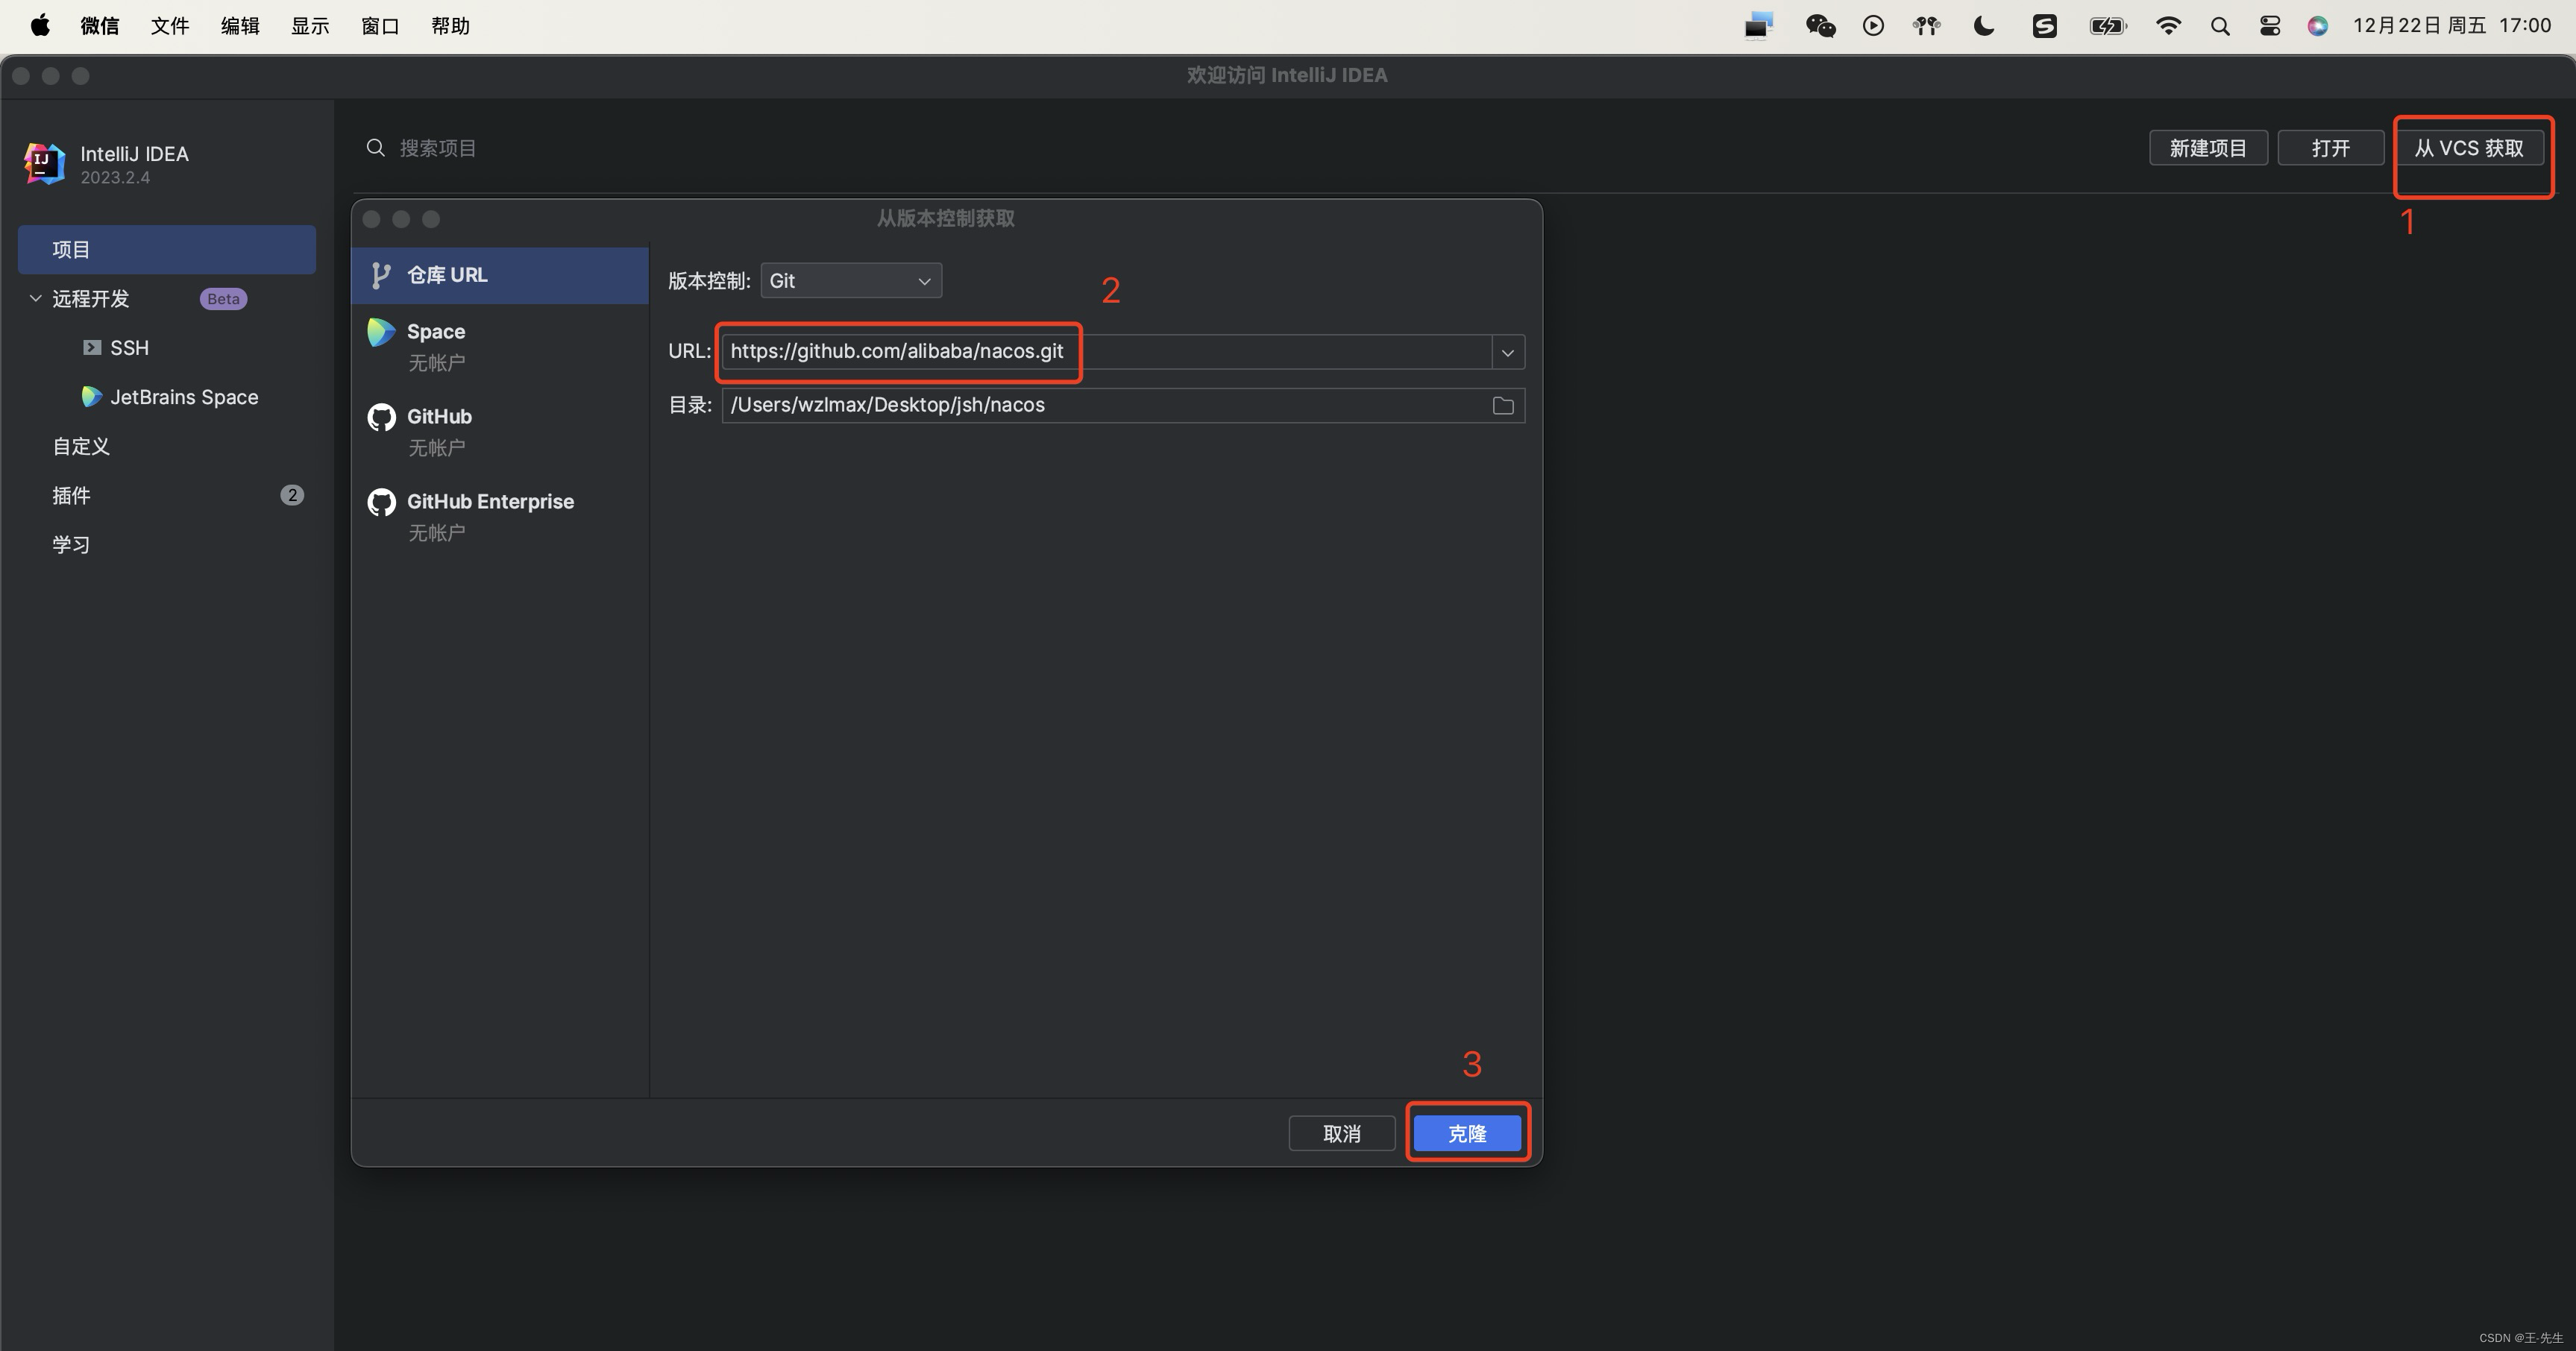This screenshot has width=2576, height=1351.
Task: Toggle Focus moon icon in menu bar
Action: pos(1984,26)
